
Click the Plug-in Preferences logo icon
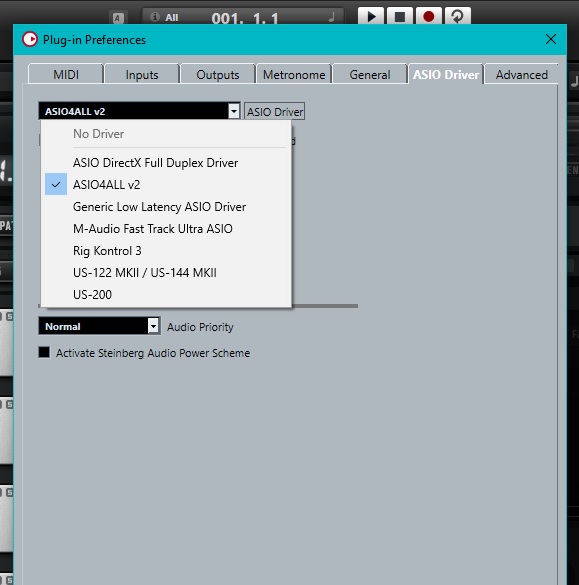click(x=30, y=39)
